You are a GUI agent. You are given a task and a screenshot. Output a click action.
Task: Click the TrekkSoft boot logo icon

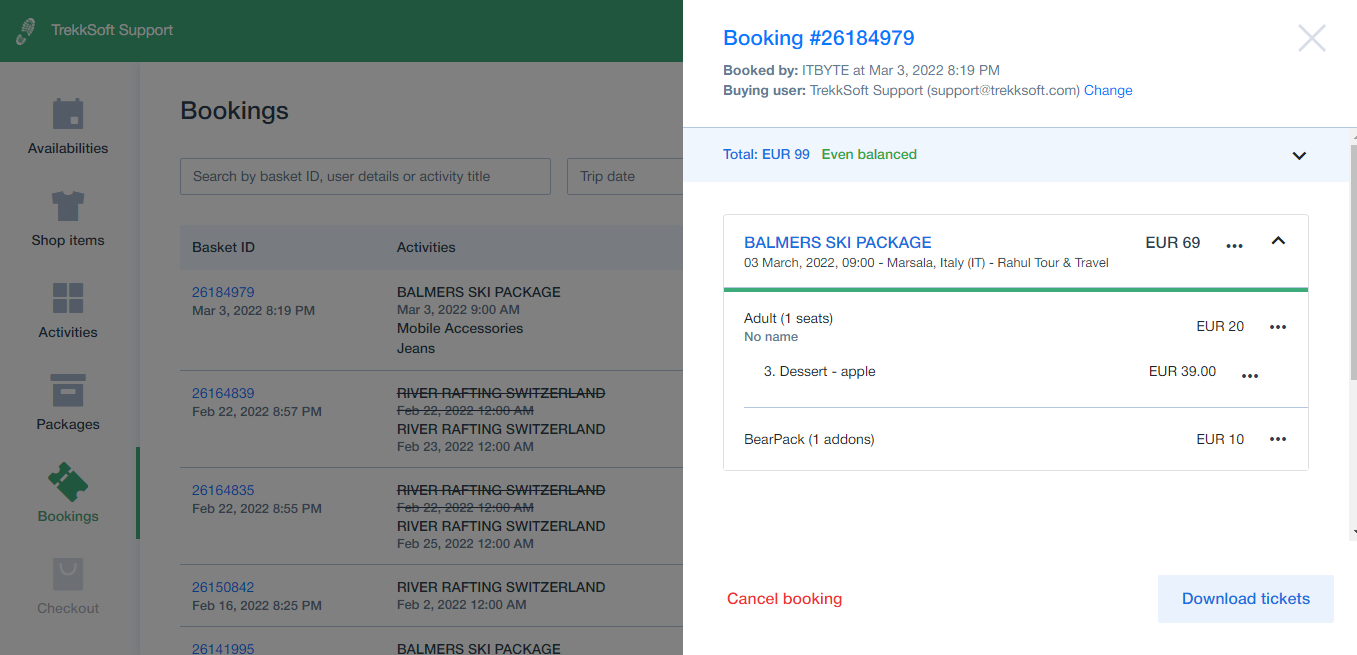[26, 30]
